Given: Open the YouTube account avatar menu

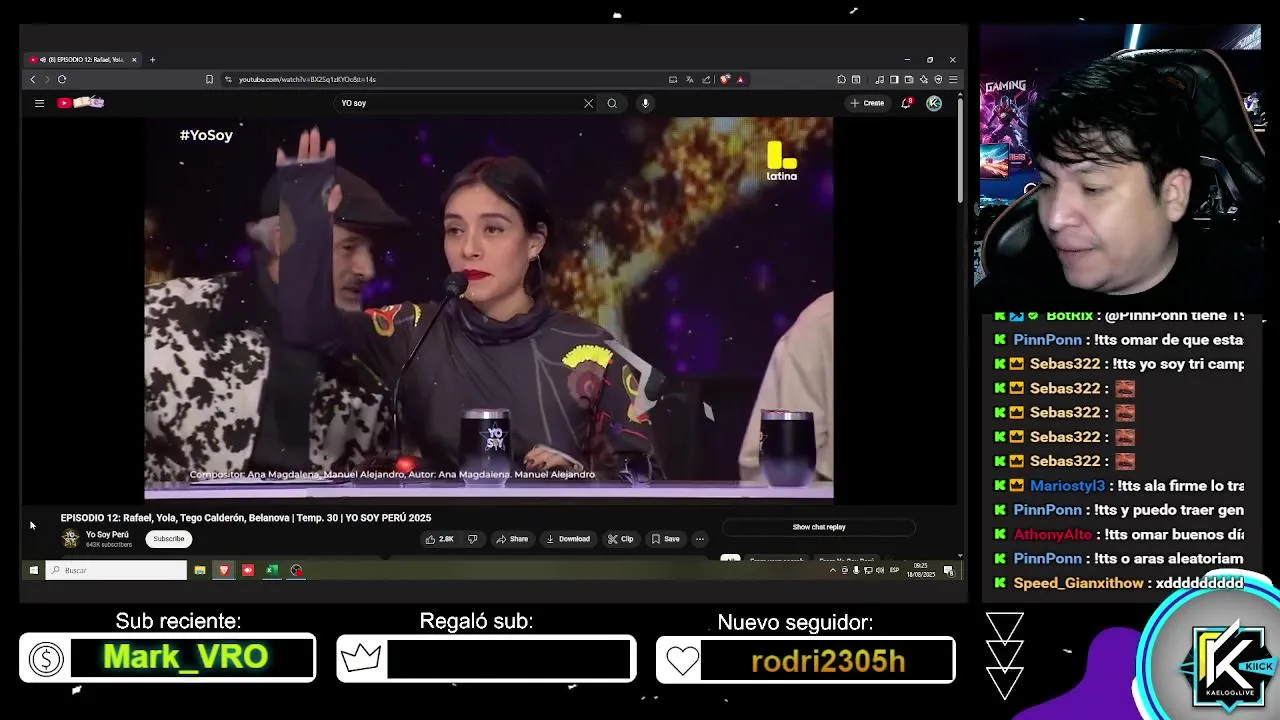Looking at the screenshot, I should coord(934,103).
